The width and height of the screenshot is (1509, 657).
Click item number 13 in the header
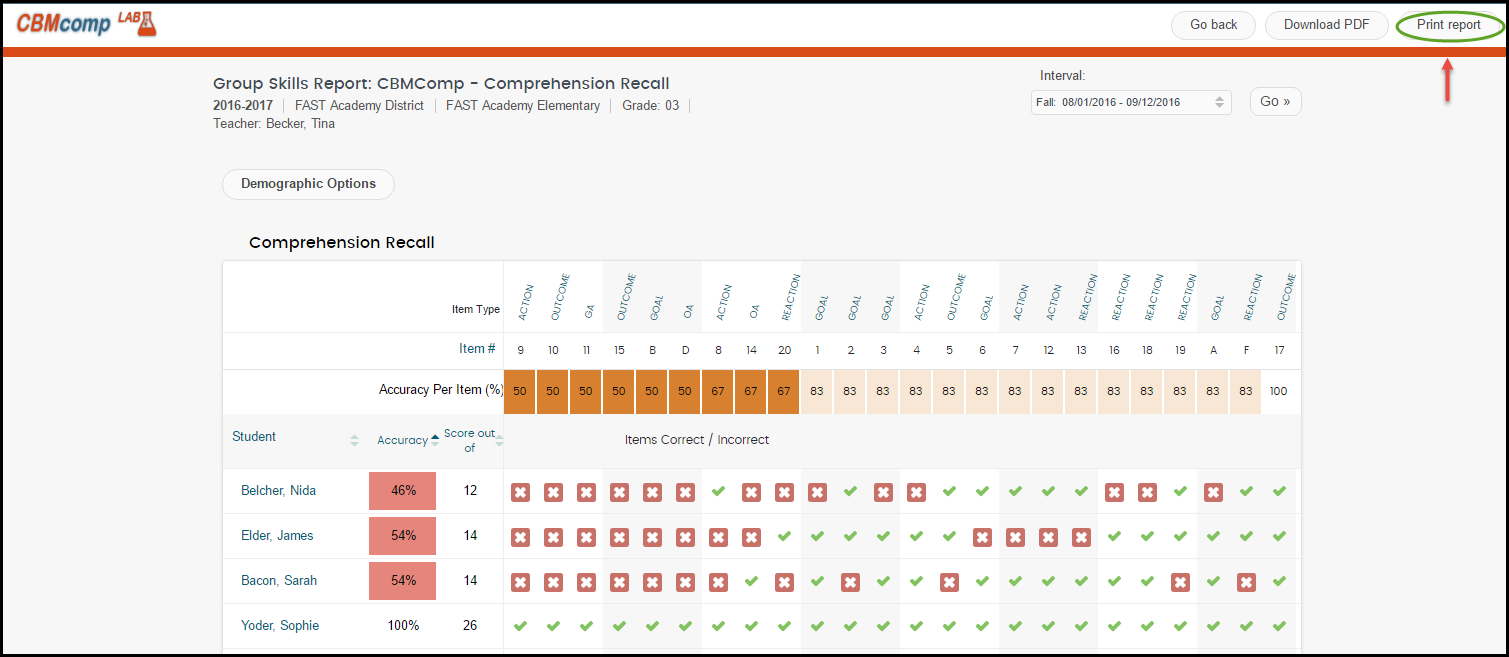pyautogui.click(x=1081, y=350)
